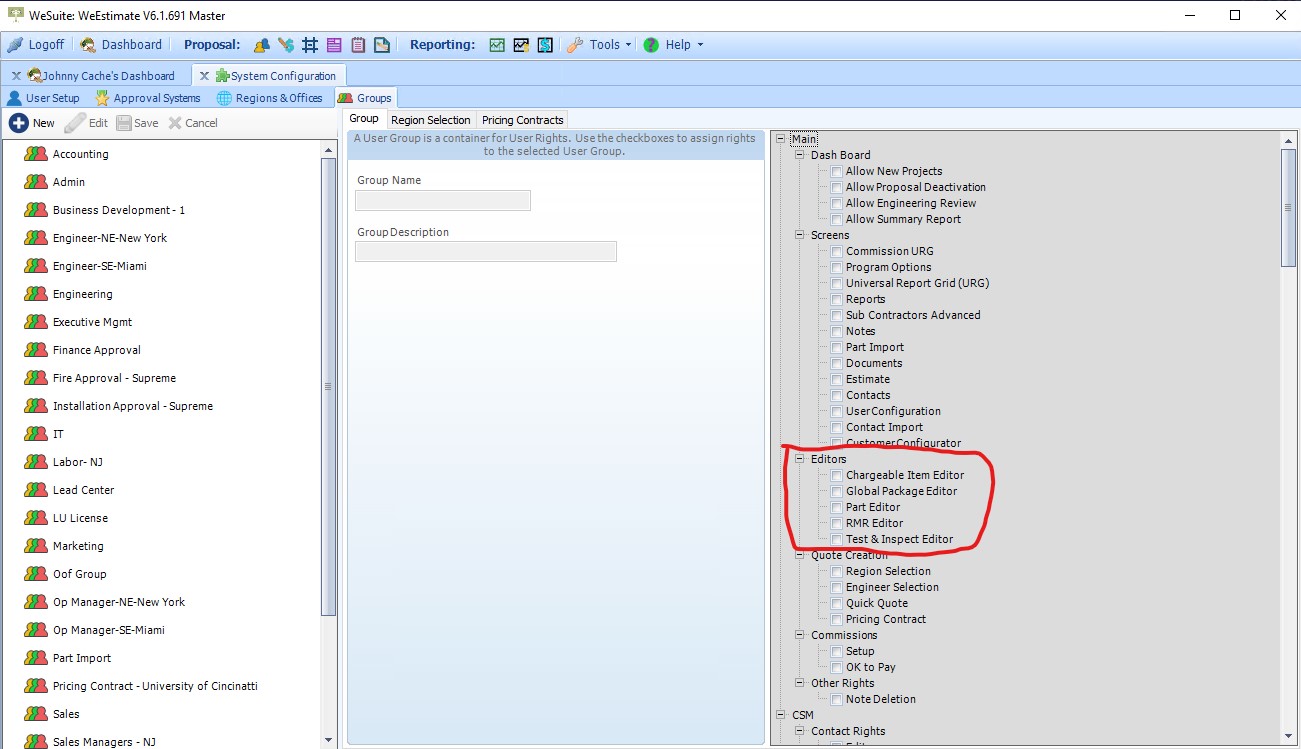1301x749 pixels.
Task: Enable the Chargeable Item Editor checkbox
Action: coord(836,475)
